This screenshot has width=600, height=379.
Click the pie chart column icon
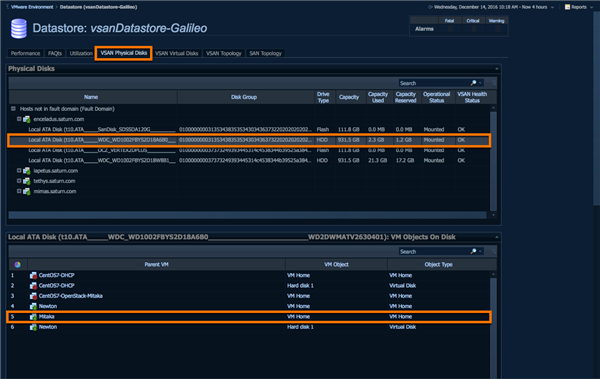pos(18,265)
